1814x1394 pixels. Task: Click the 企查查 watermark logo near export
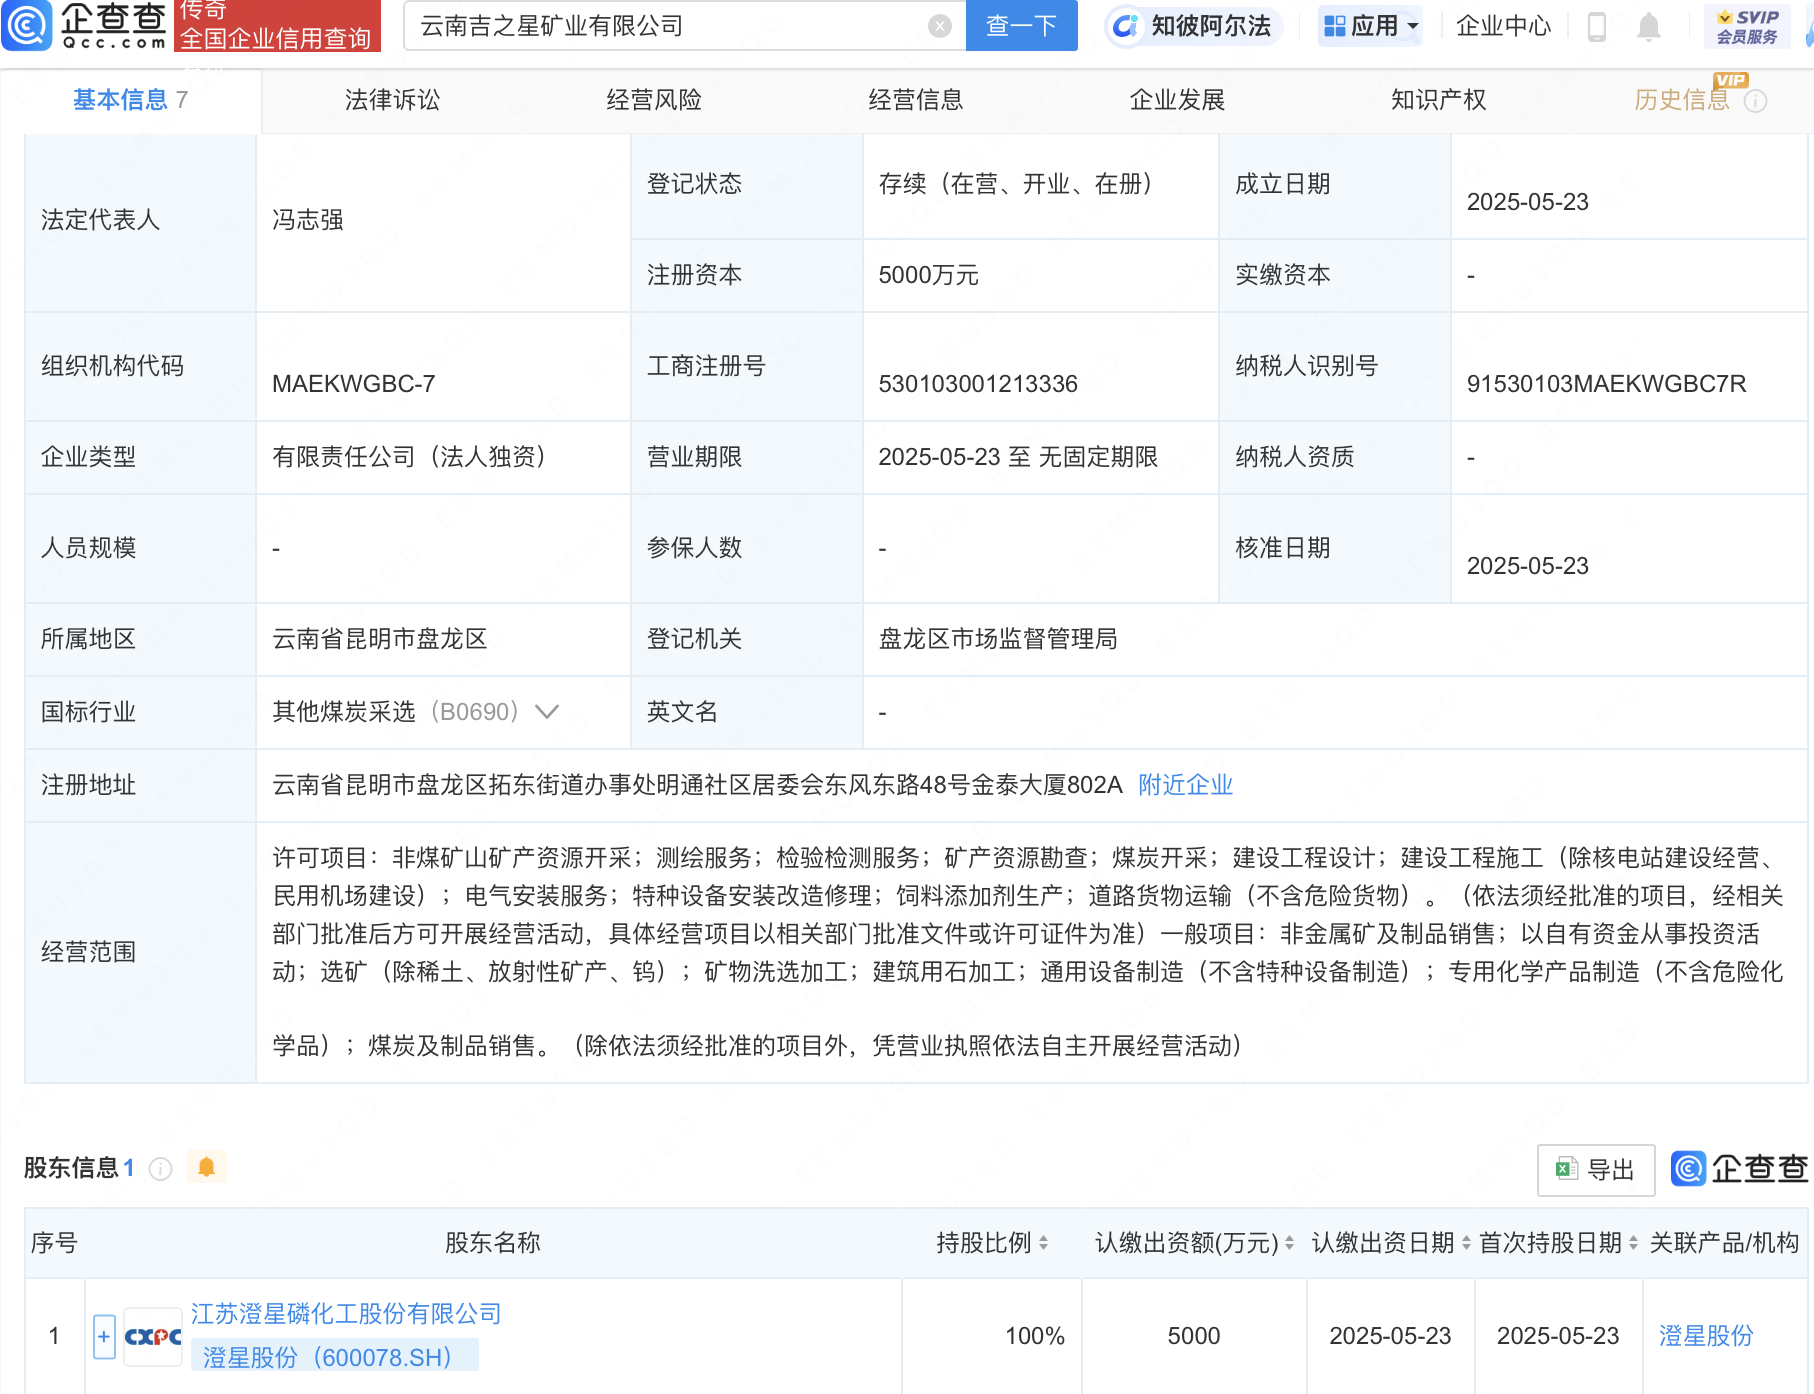1740,1168
